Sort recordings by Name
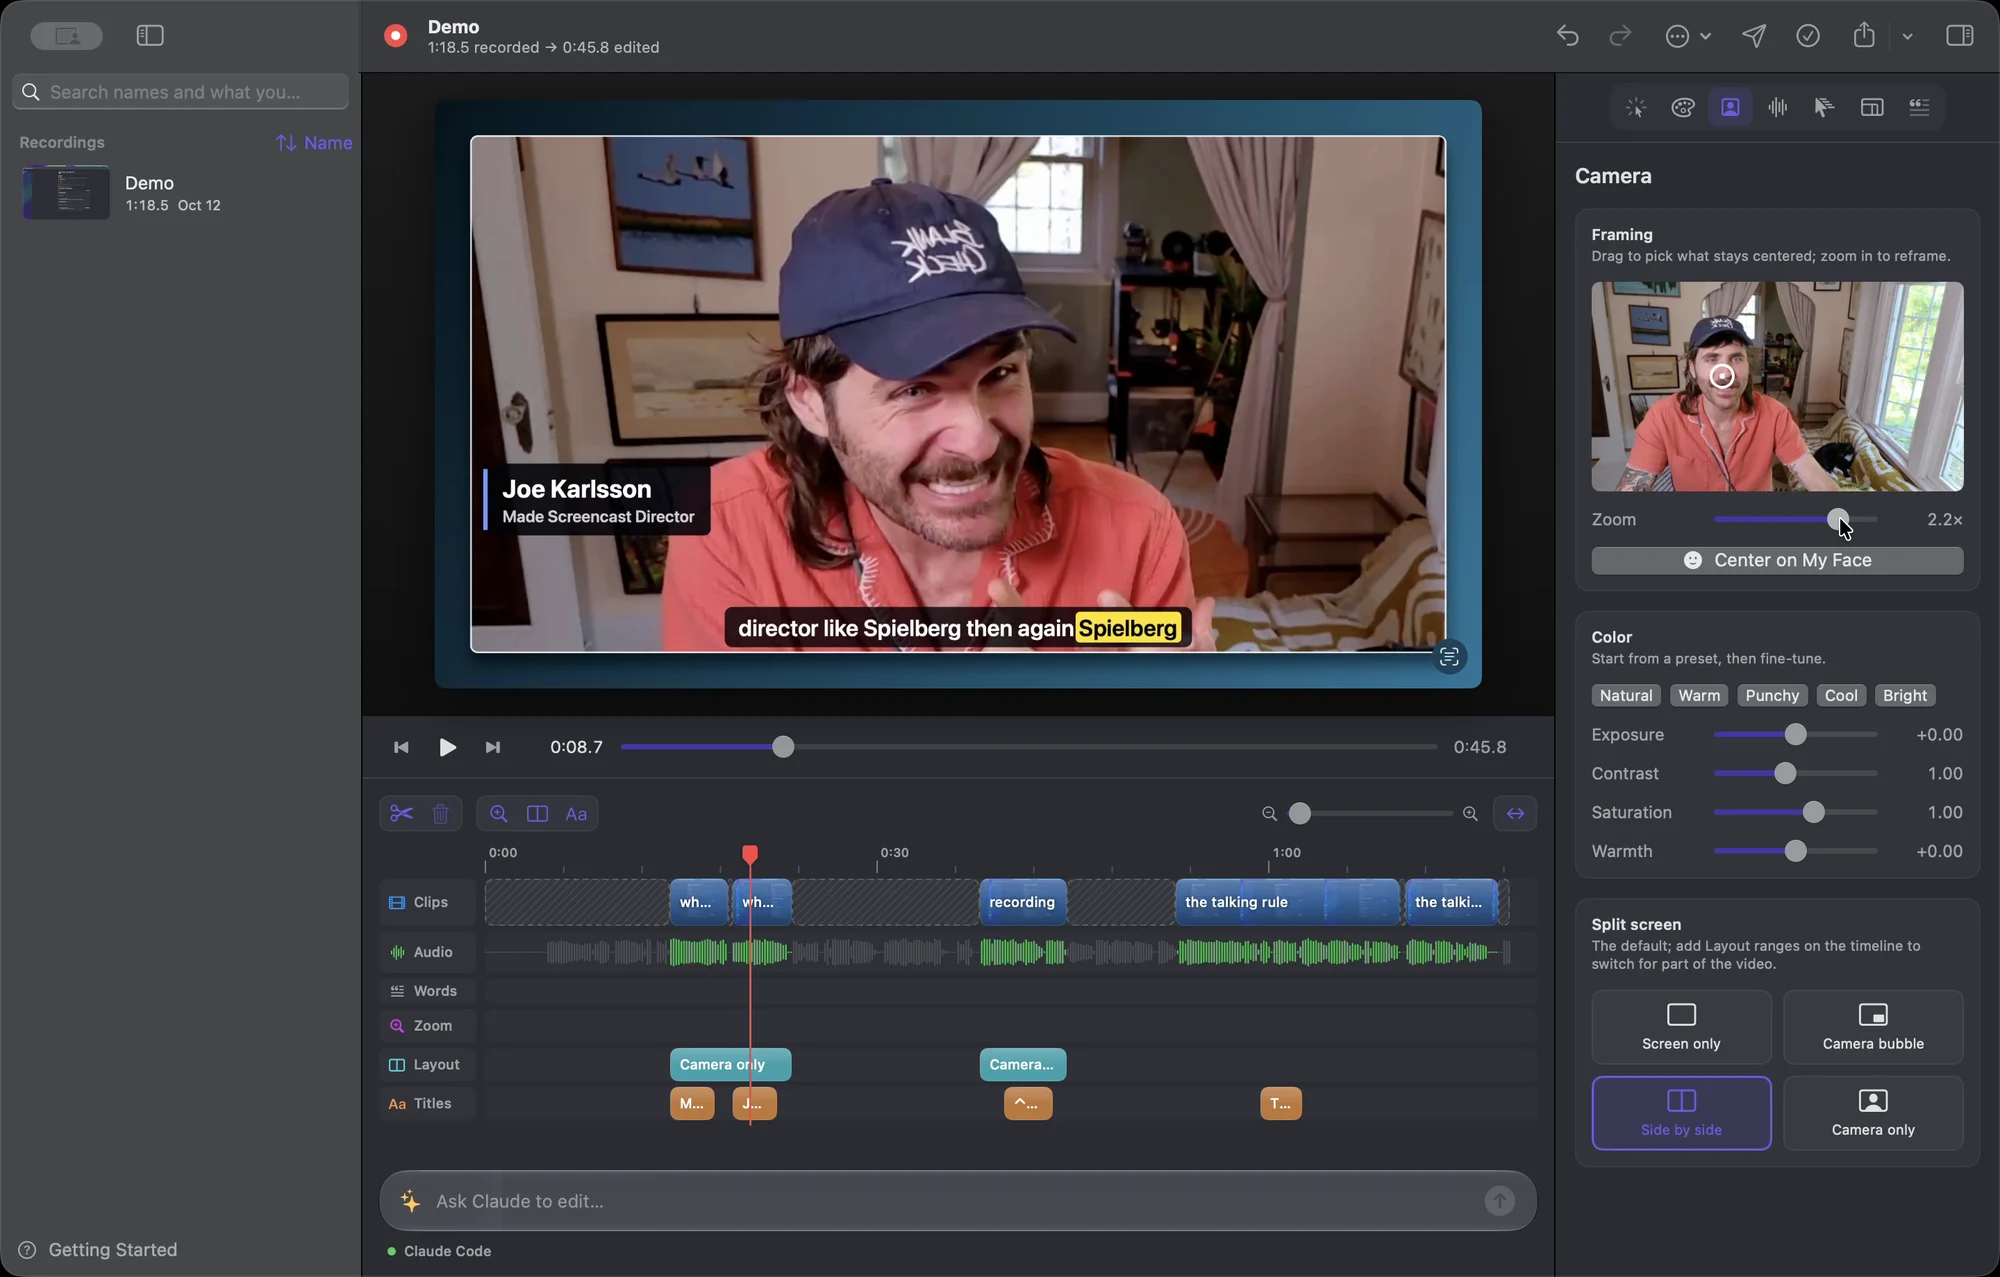Viewport: 2000px width, 1277px height. tap(314, 143)
